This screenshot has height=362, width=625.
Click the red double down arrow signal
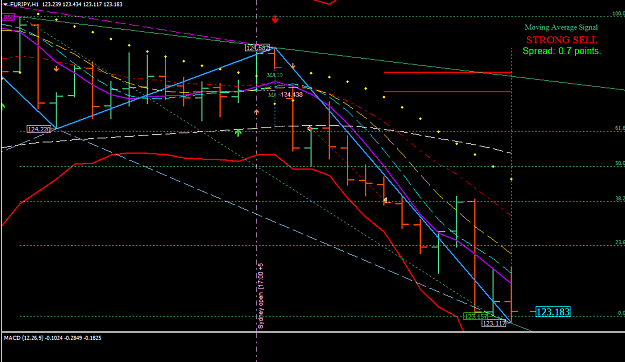(275, 19)
